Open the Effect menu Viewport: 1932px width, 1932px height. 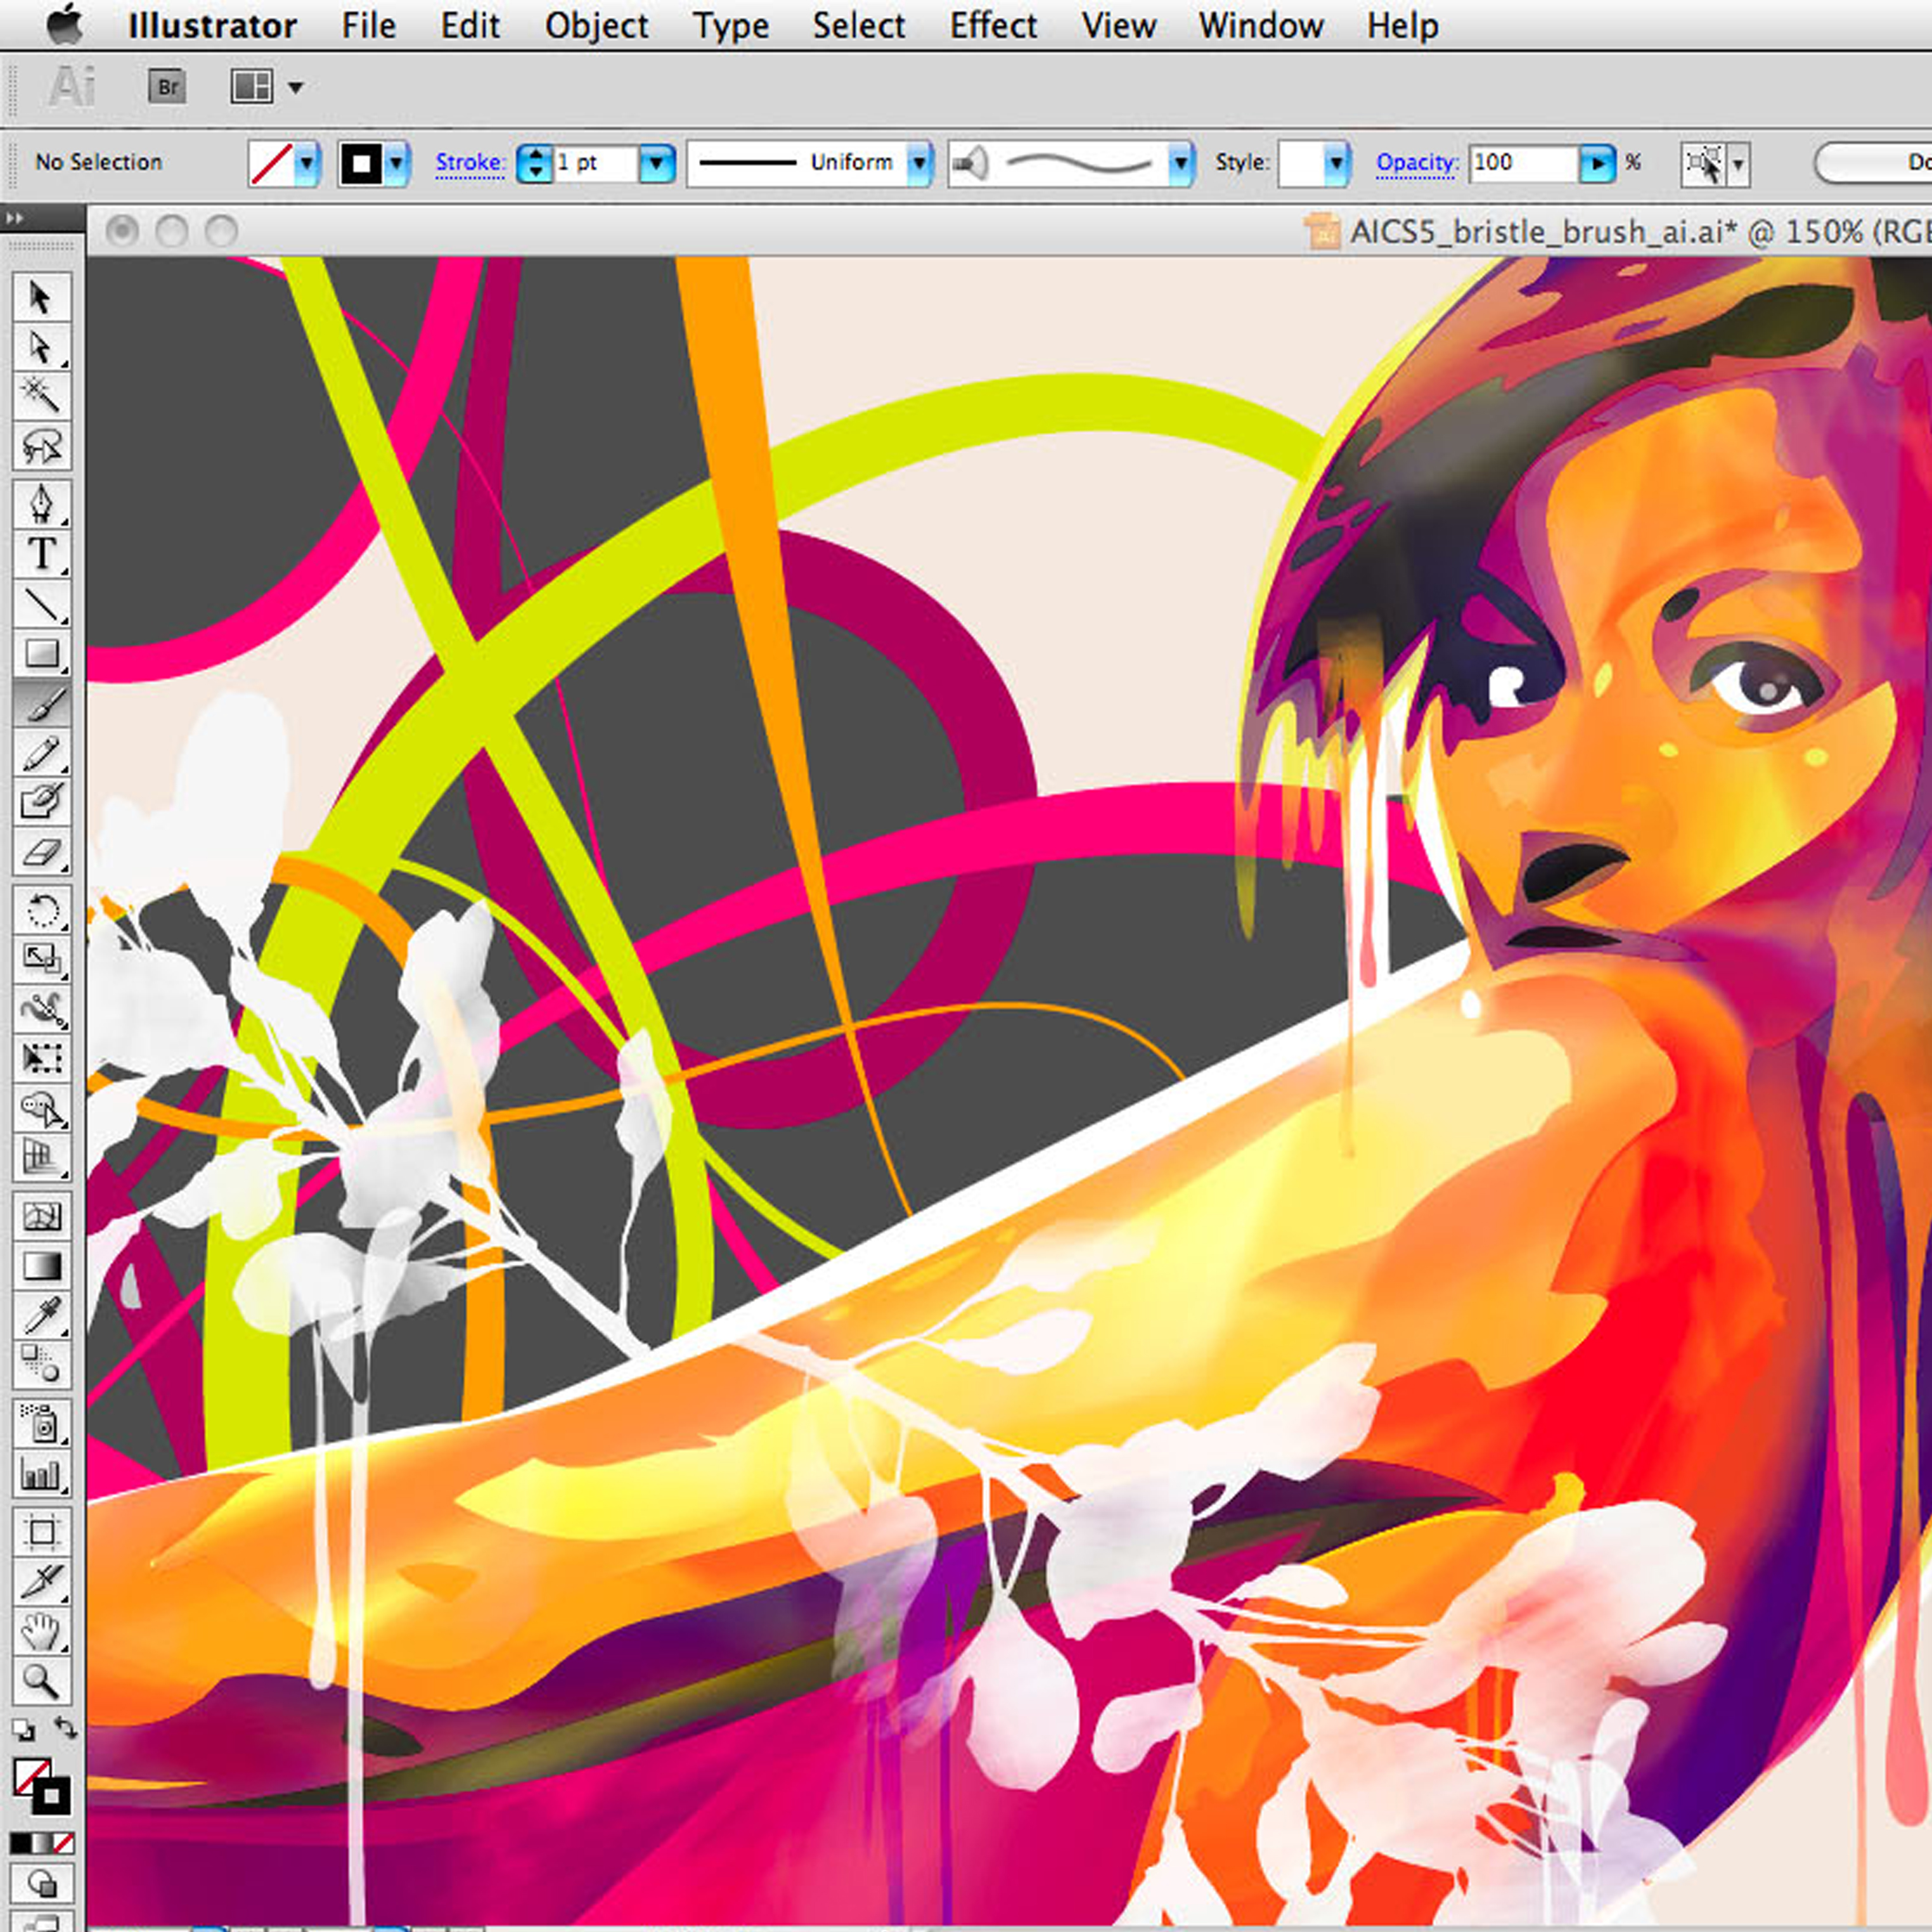993,26
